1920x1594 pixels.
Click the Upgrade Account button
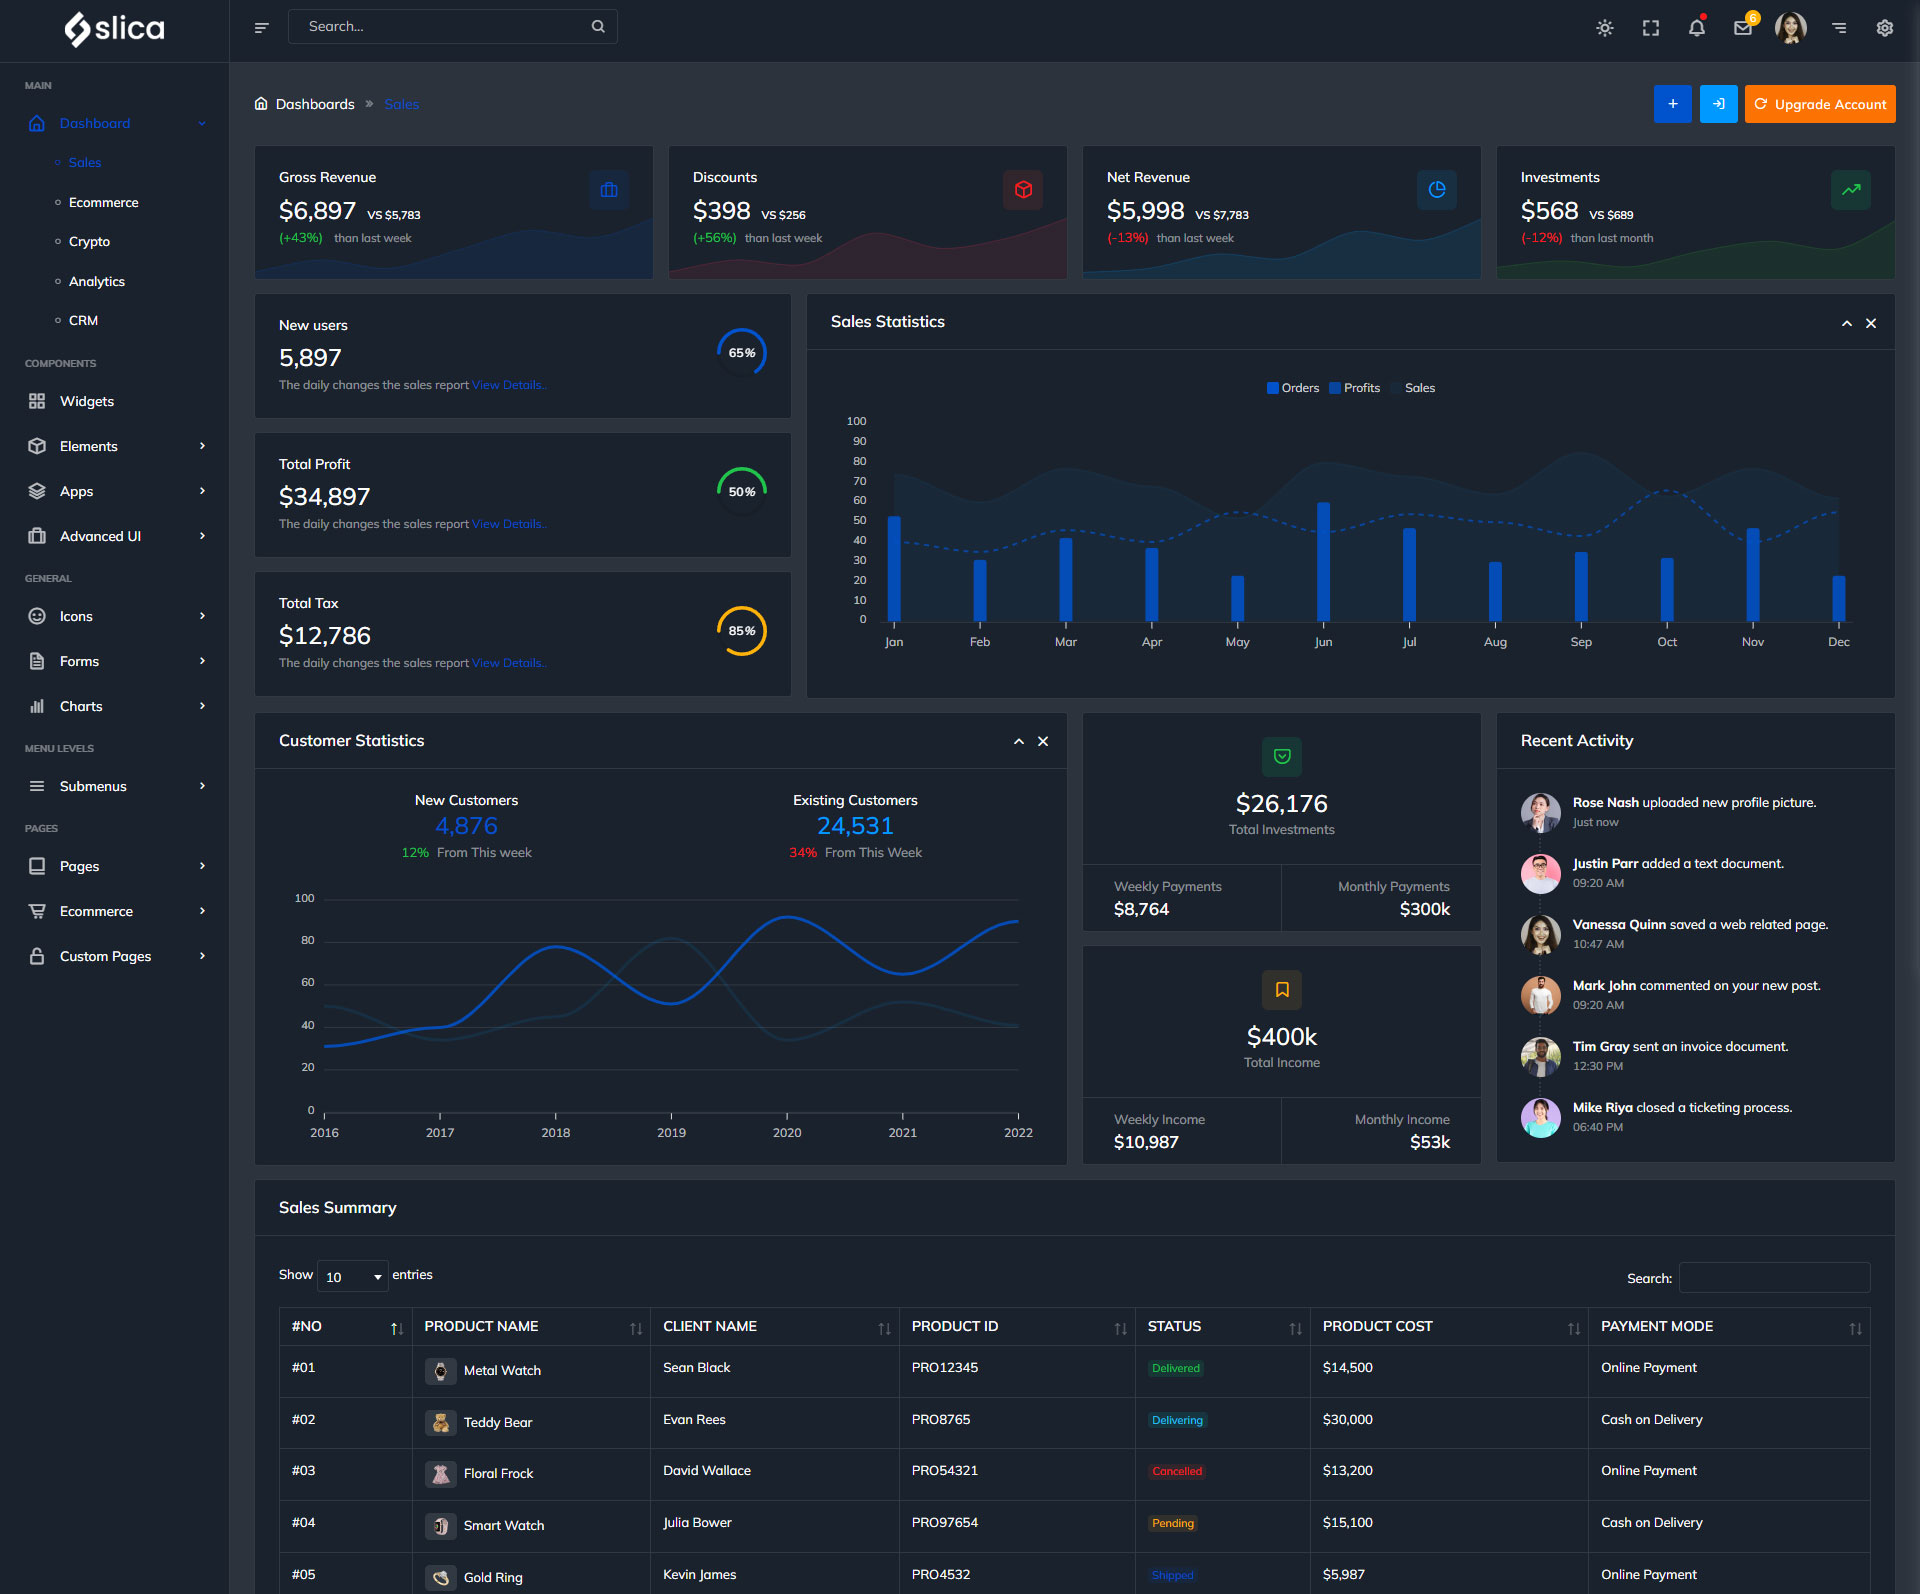[1819, 104]
